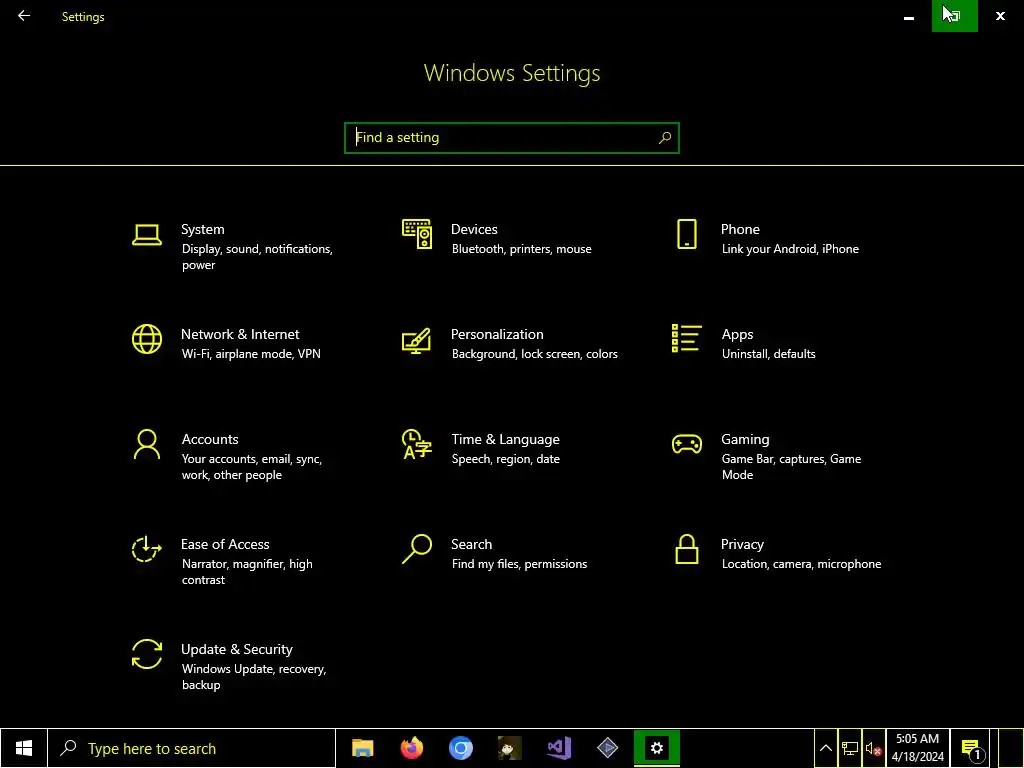Open the Apps settings label

point(737,334)
